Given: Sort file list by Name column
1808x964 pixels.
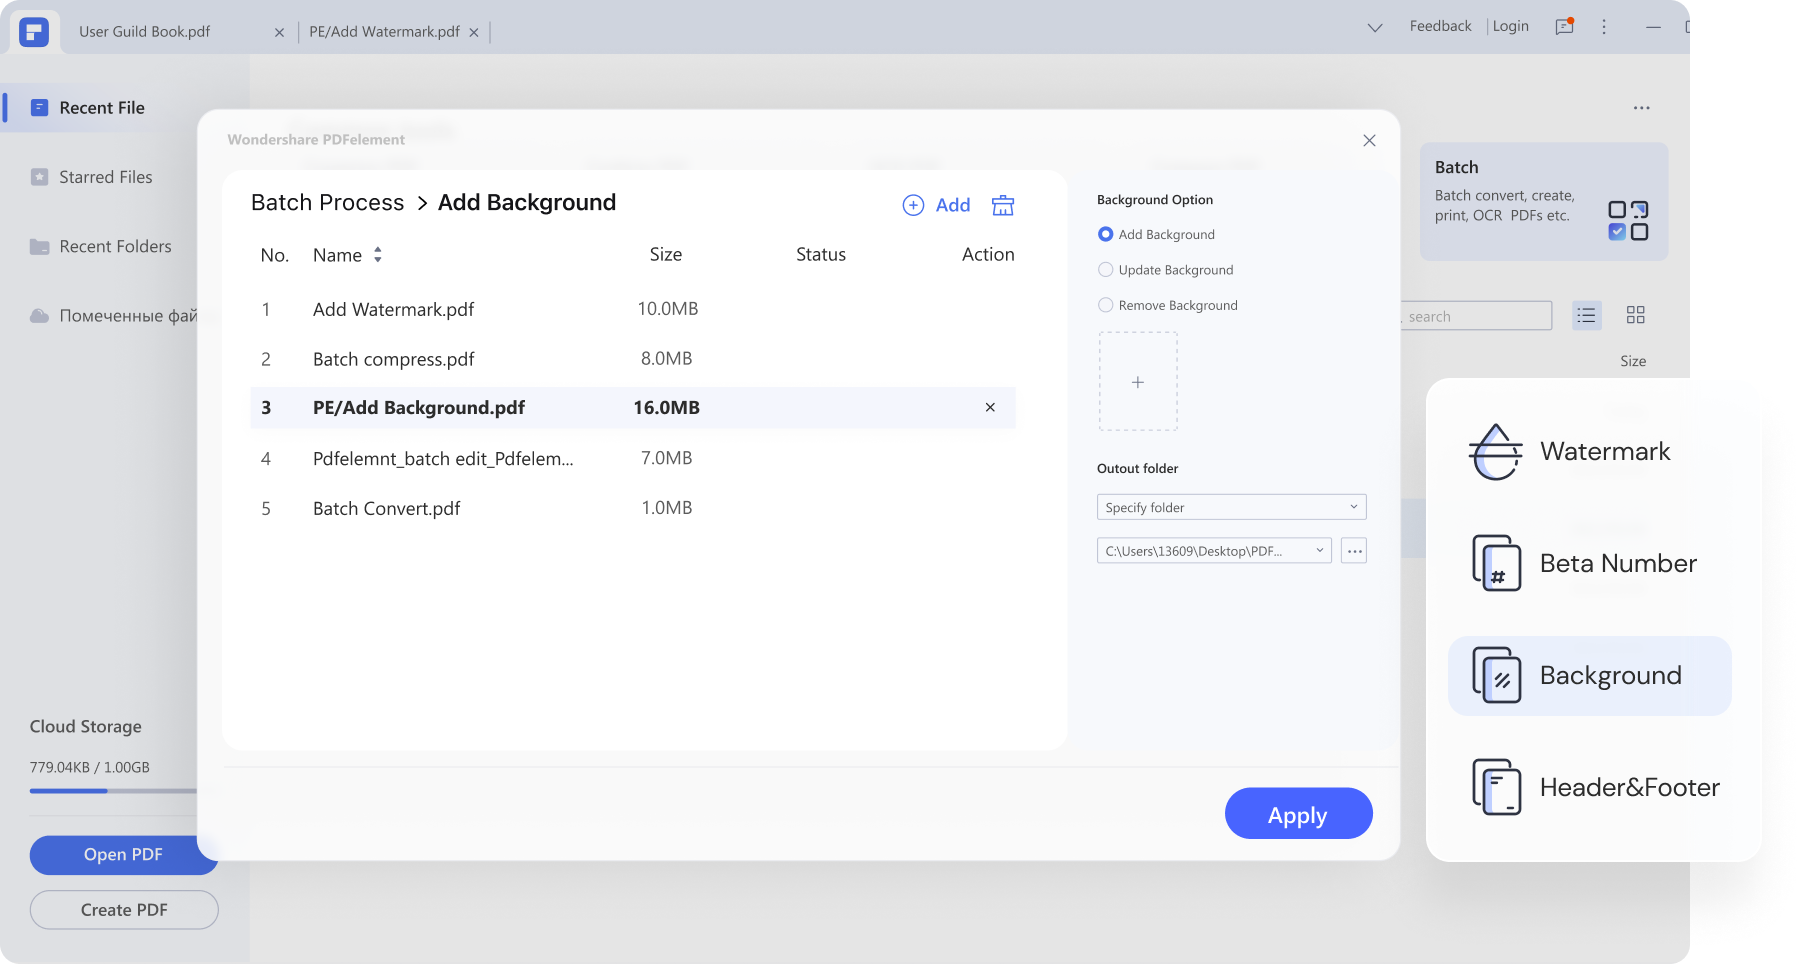Looking at the screenshot, I should (x=377, y=255).
